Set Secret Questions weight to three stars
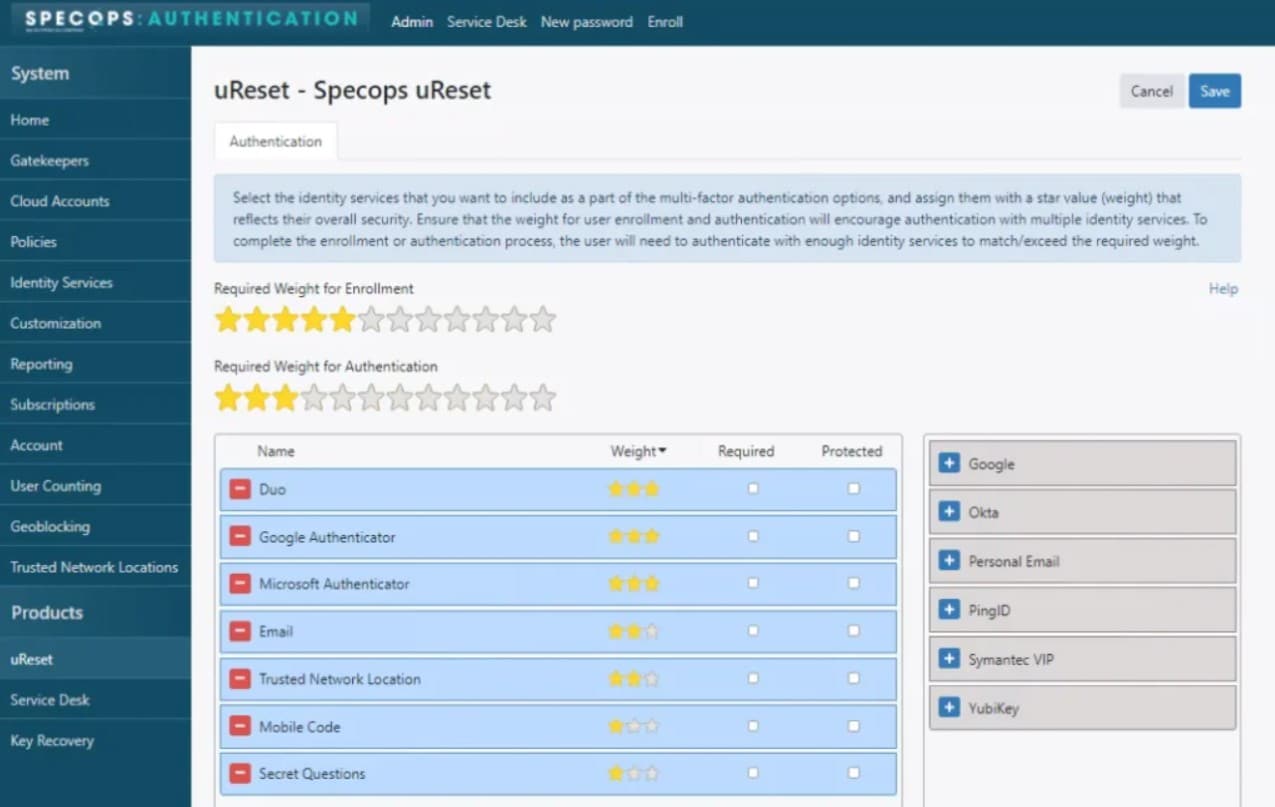 652,773
